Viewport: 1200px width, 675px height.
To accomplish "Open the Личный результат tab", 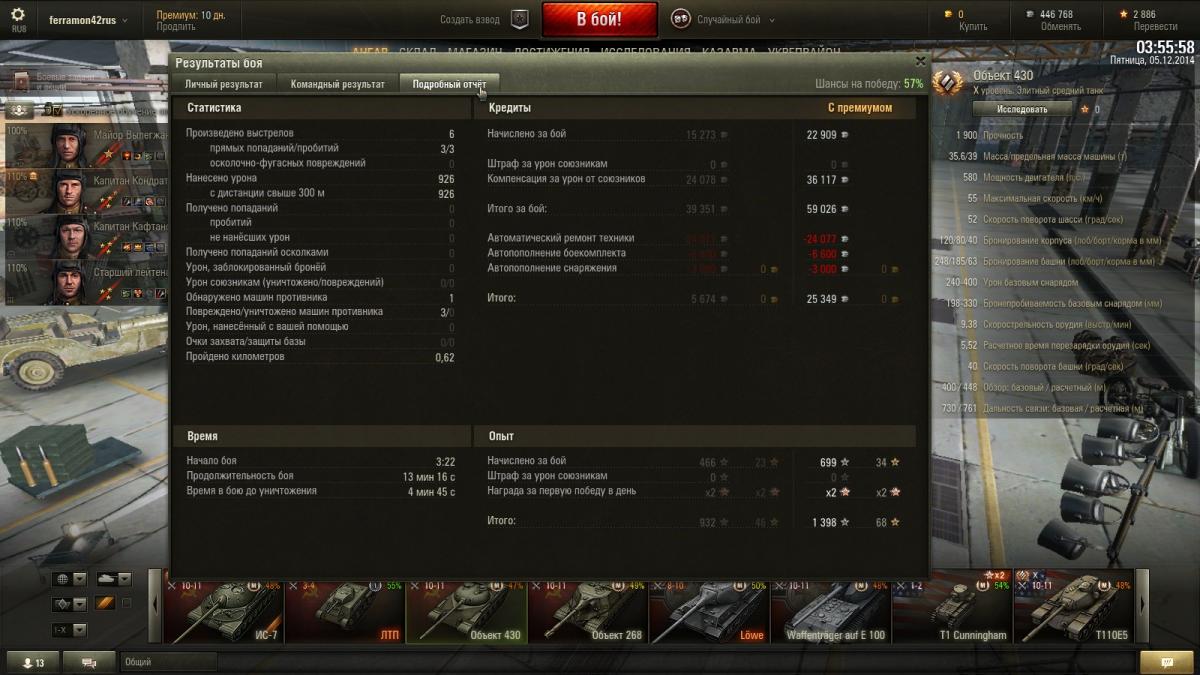I will [224, 84].
